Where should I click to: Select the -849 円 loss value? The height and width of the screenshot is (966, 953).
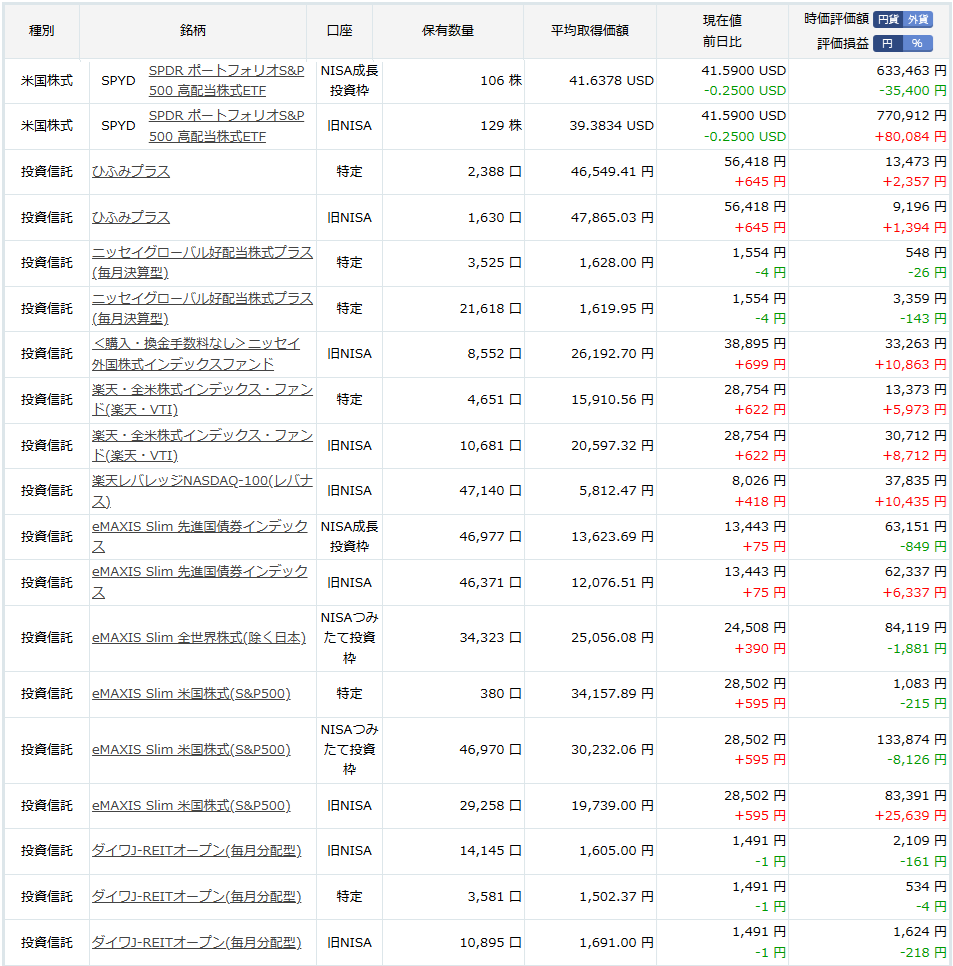coord(923,546)
